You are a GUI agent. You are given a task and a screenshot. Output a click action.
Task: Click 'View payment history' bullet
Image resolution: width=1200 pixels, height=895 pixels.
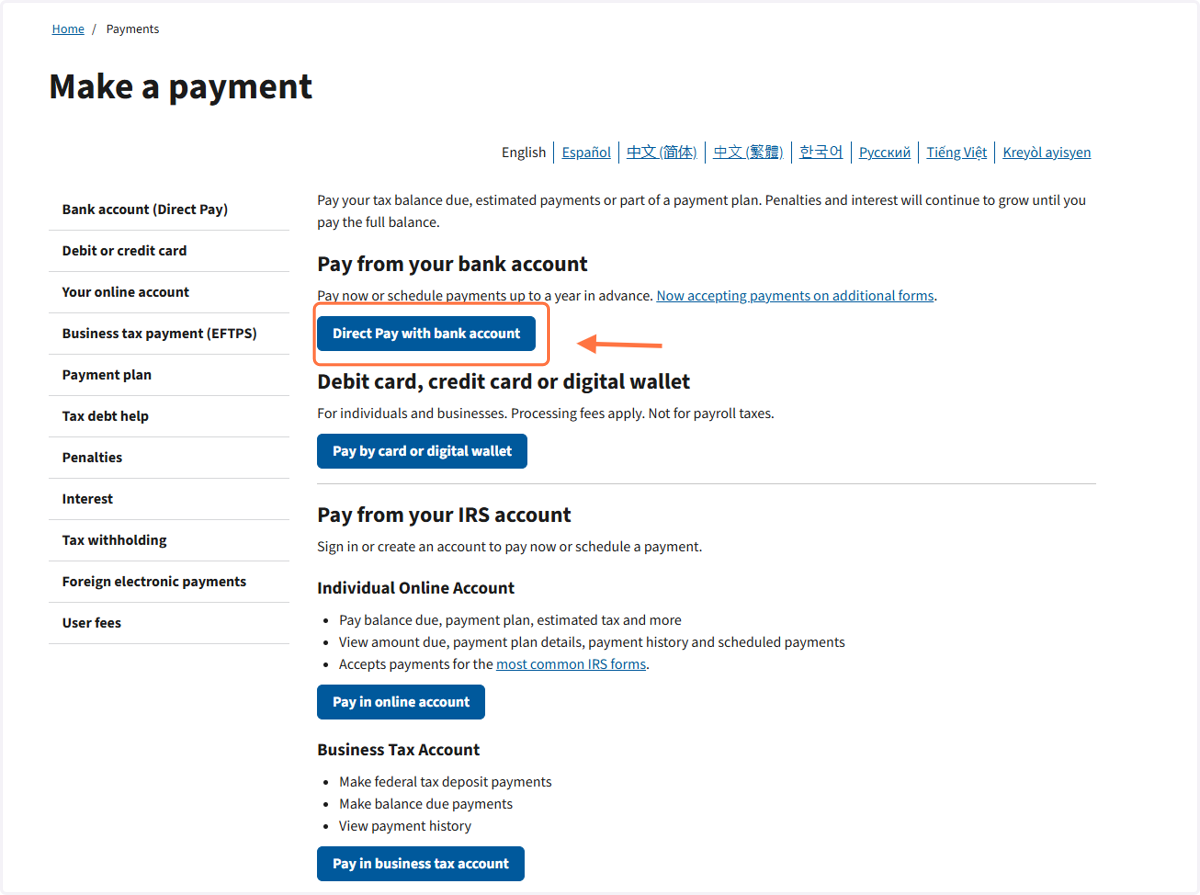pos(405,826)
